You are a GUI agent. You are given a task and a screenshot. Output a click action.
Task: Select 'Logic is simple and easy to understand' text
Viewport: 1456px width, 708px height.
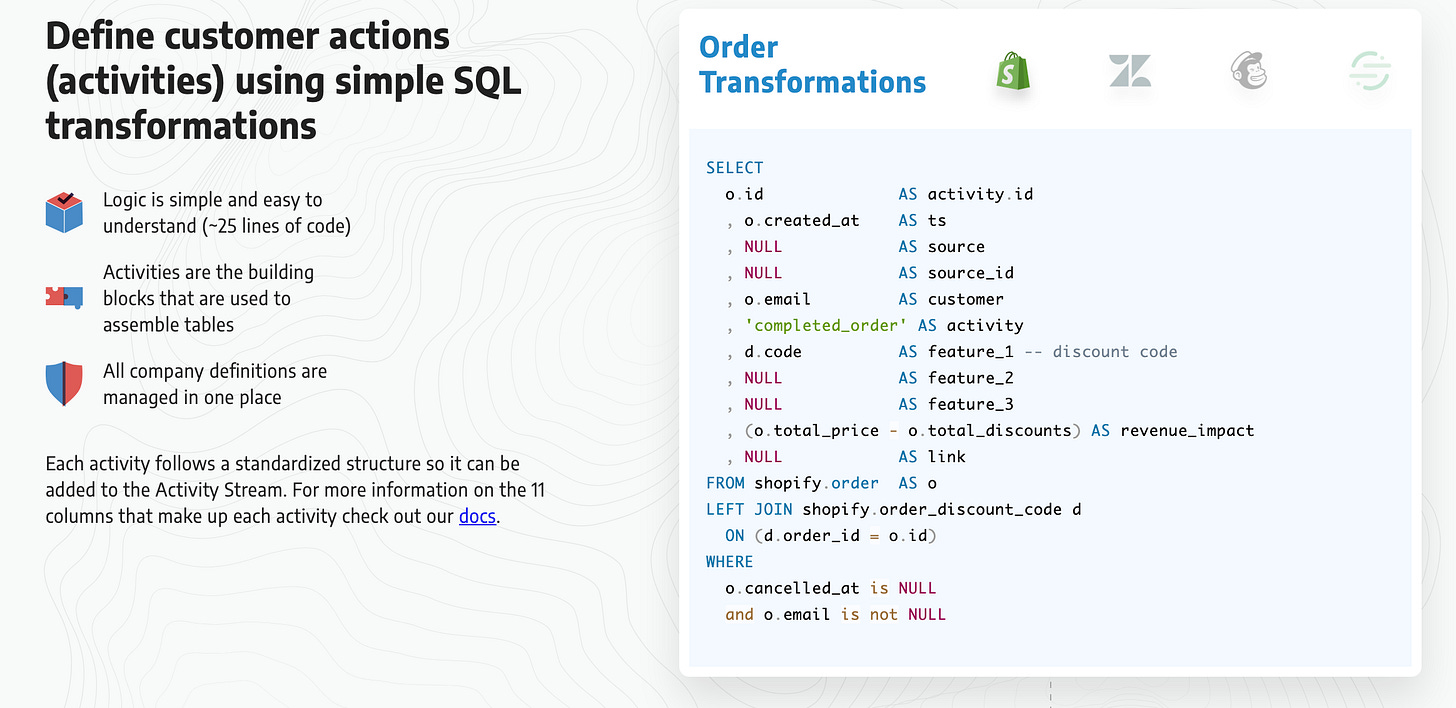(227, 213)
